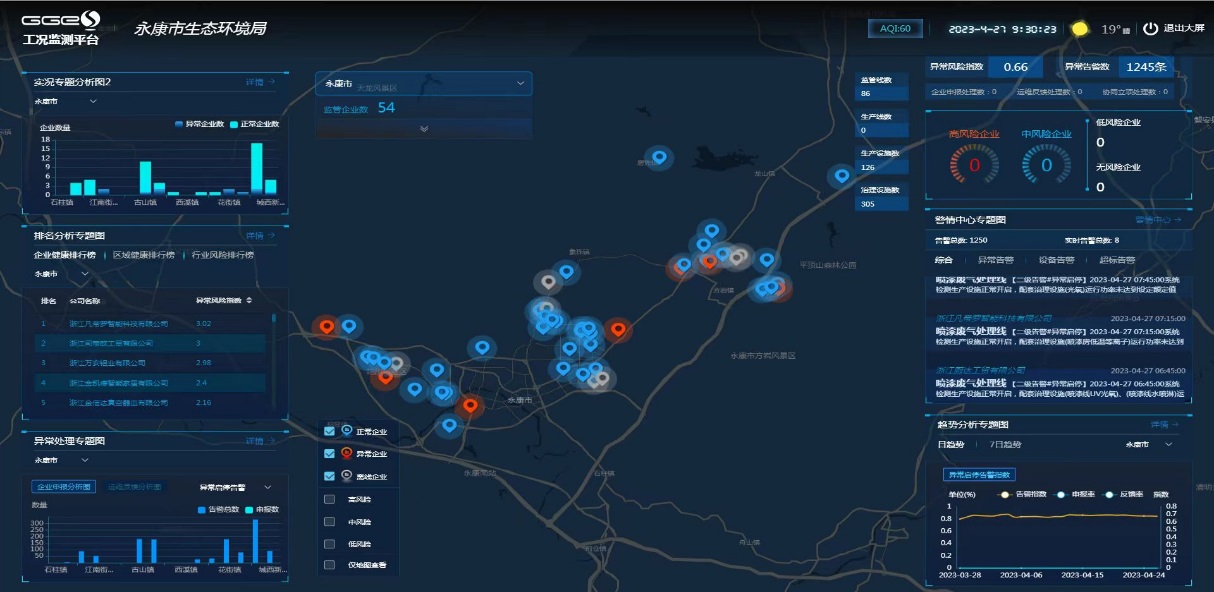
Task: Open the 永康市 region dropdown above map
Action: coord(520,85)
